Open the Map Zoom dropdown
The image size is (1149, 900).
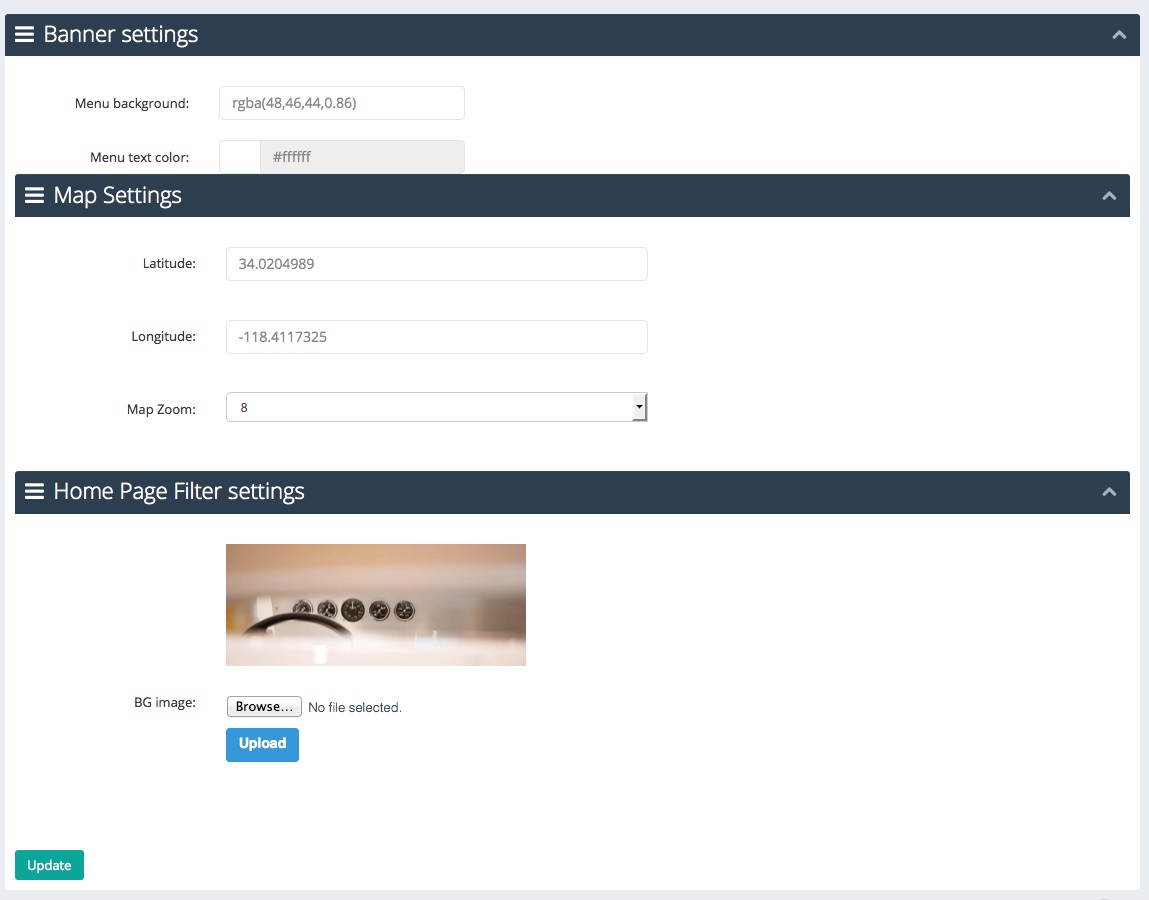click(x=437, y=407)
